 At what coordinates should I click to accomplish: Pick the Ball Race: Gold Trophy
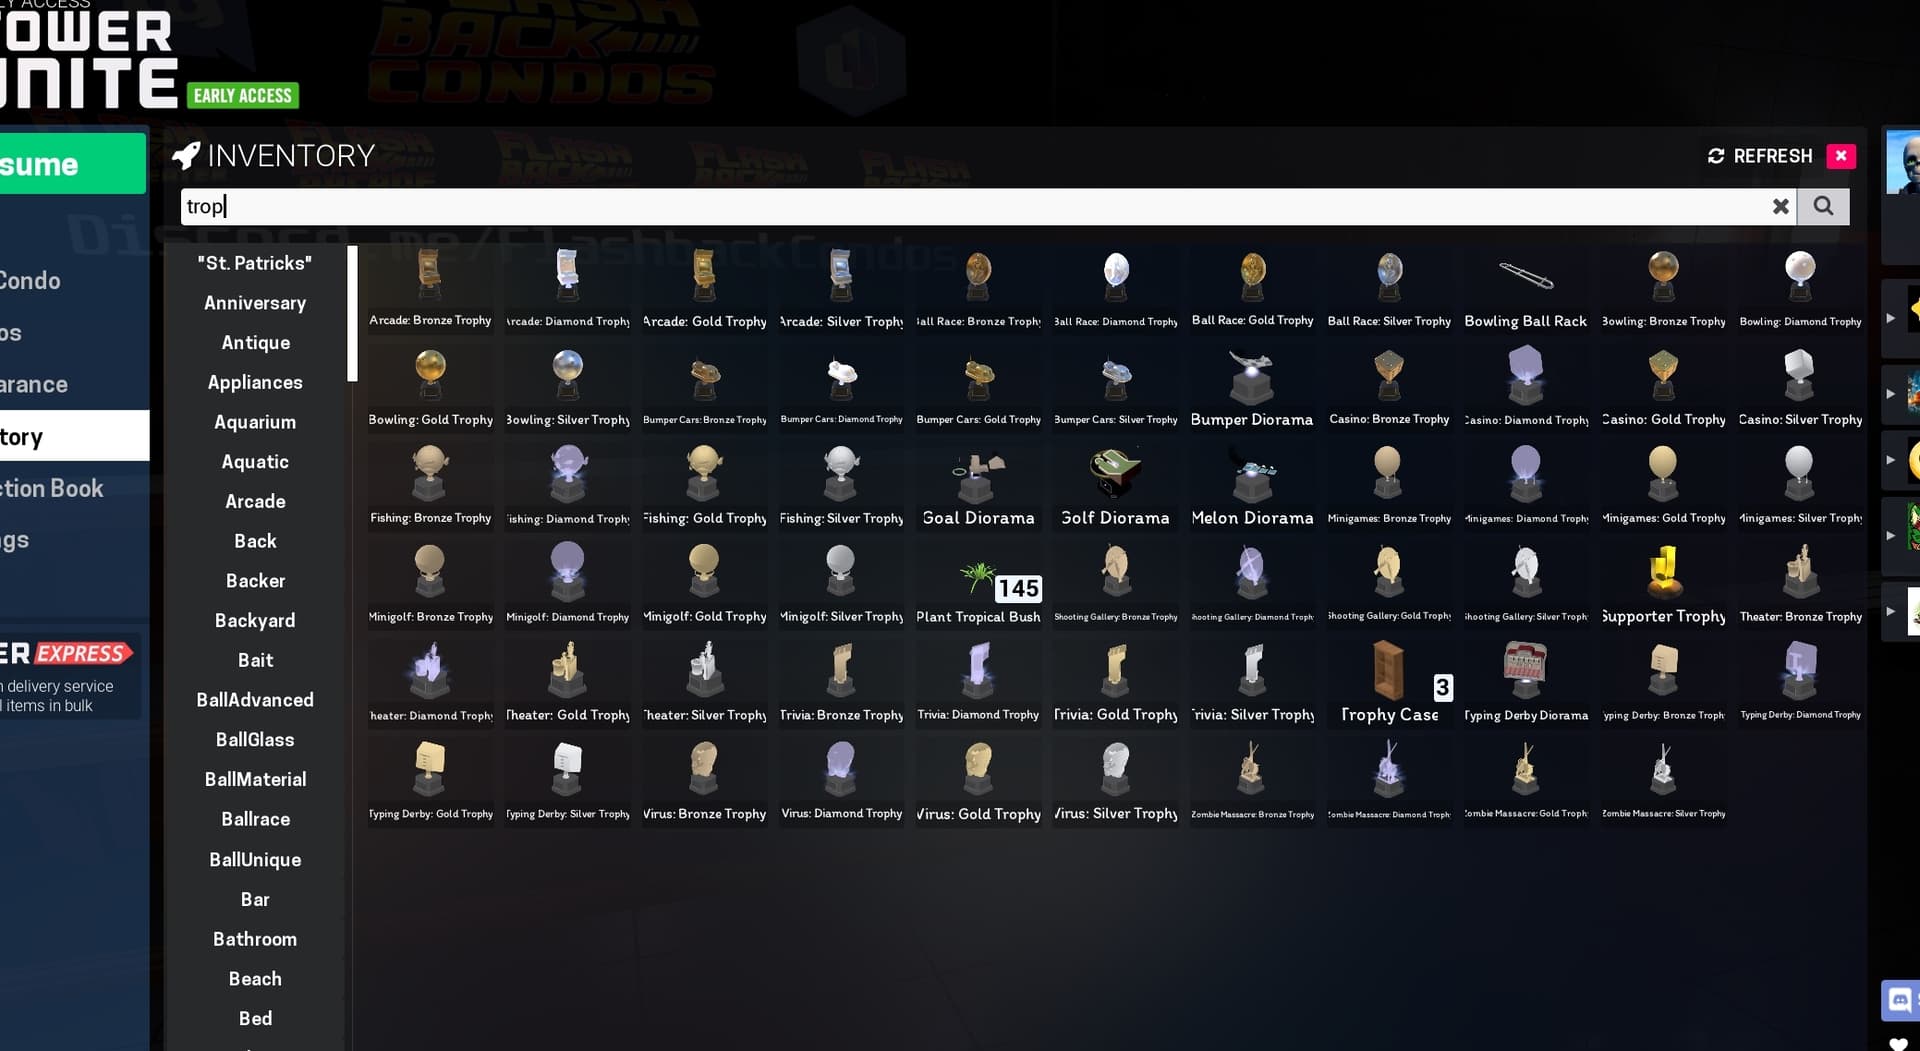(x=1252, y=289)
